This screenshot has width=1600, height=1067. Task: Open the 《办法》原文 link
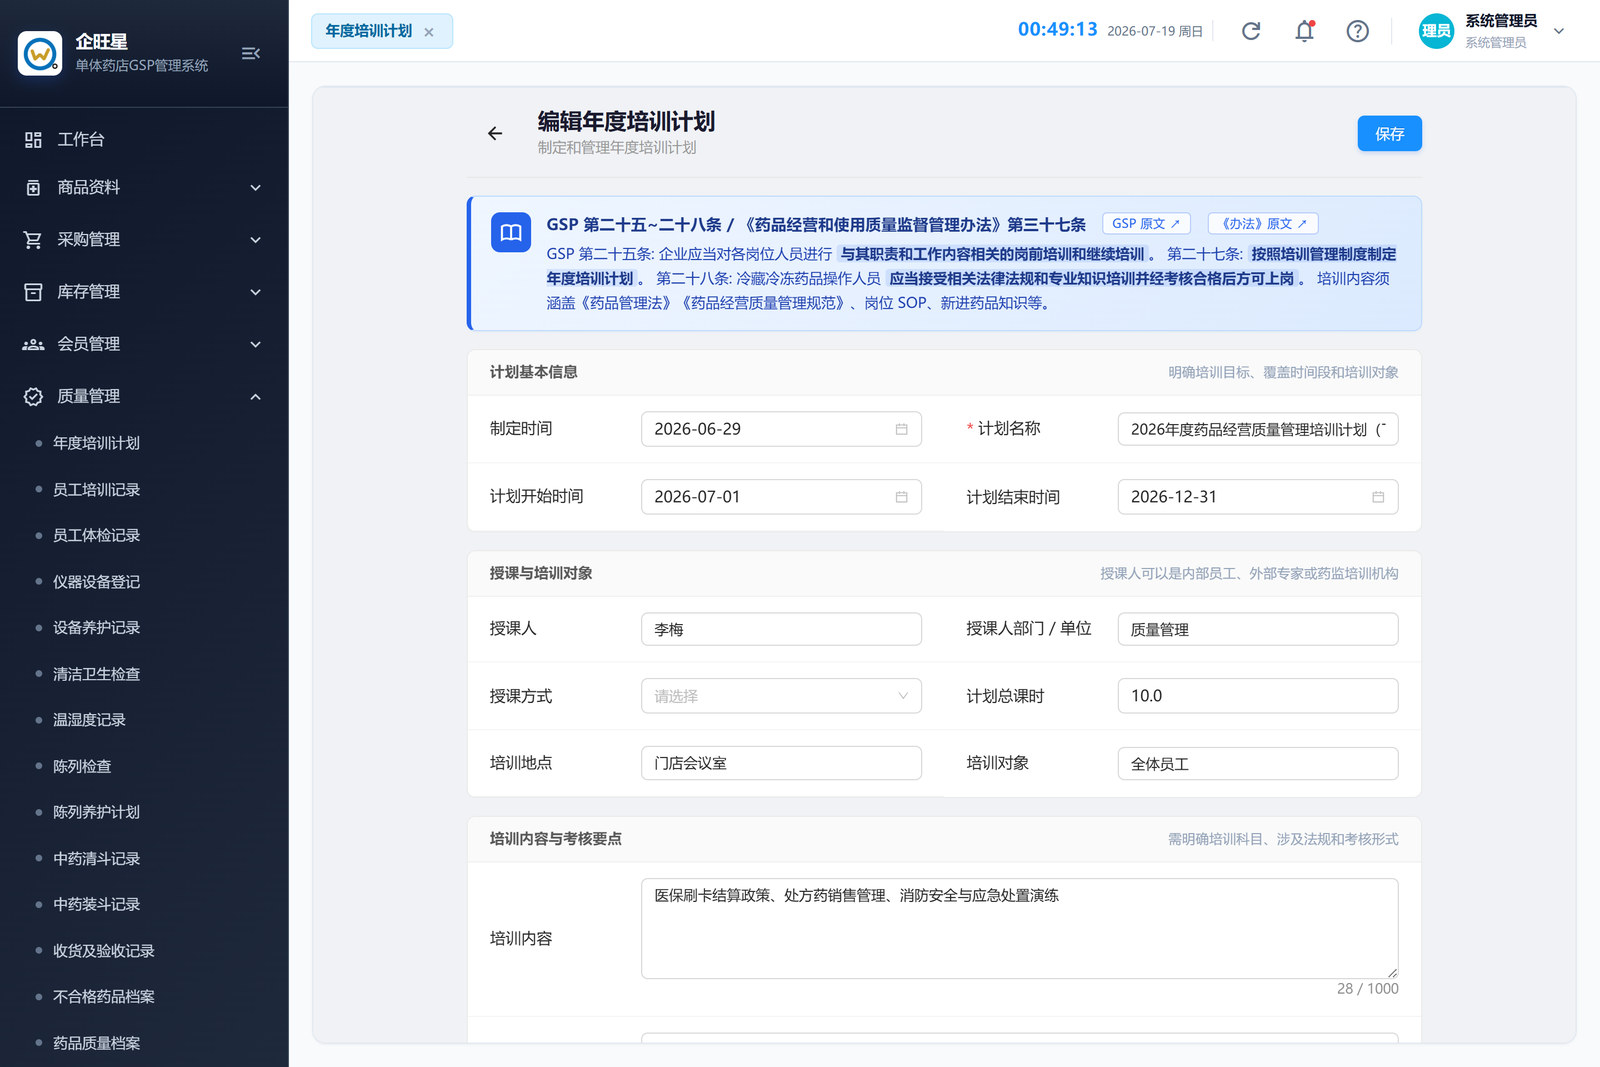(x=1263, y=224)
